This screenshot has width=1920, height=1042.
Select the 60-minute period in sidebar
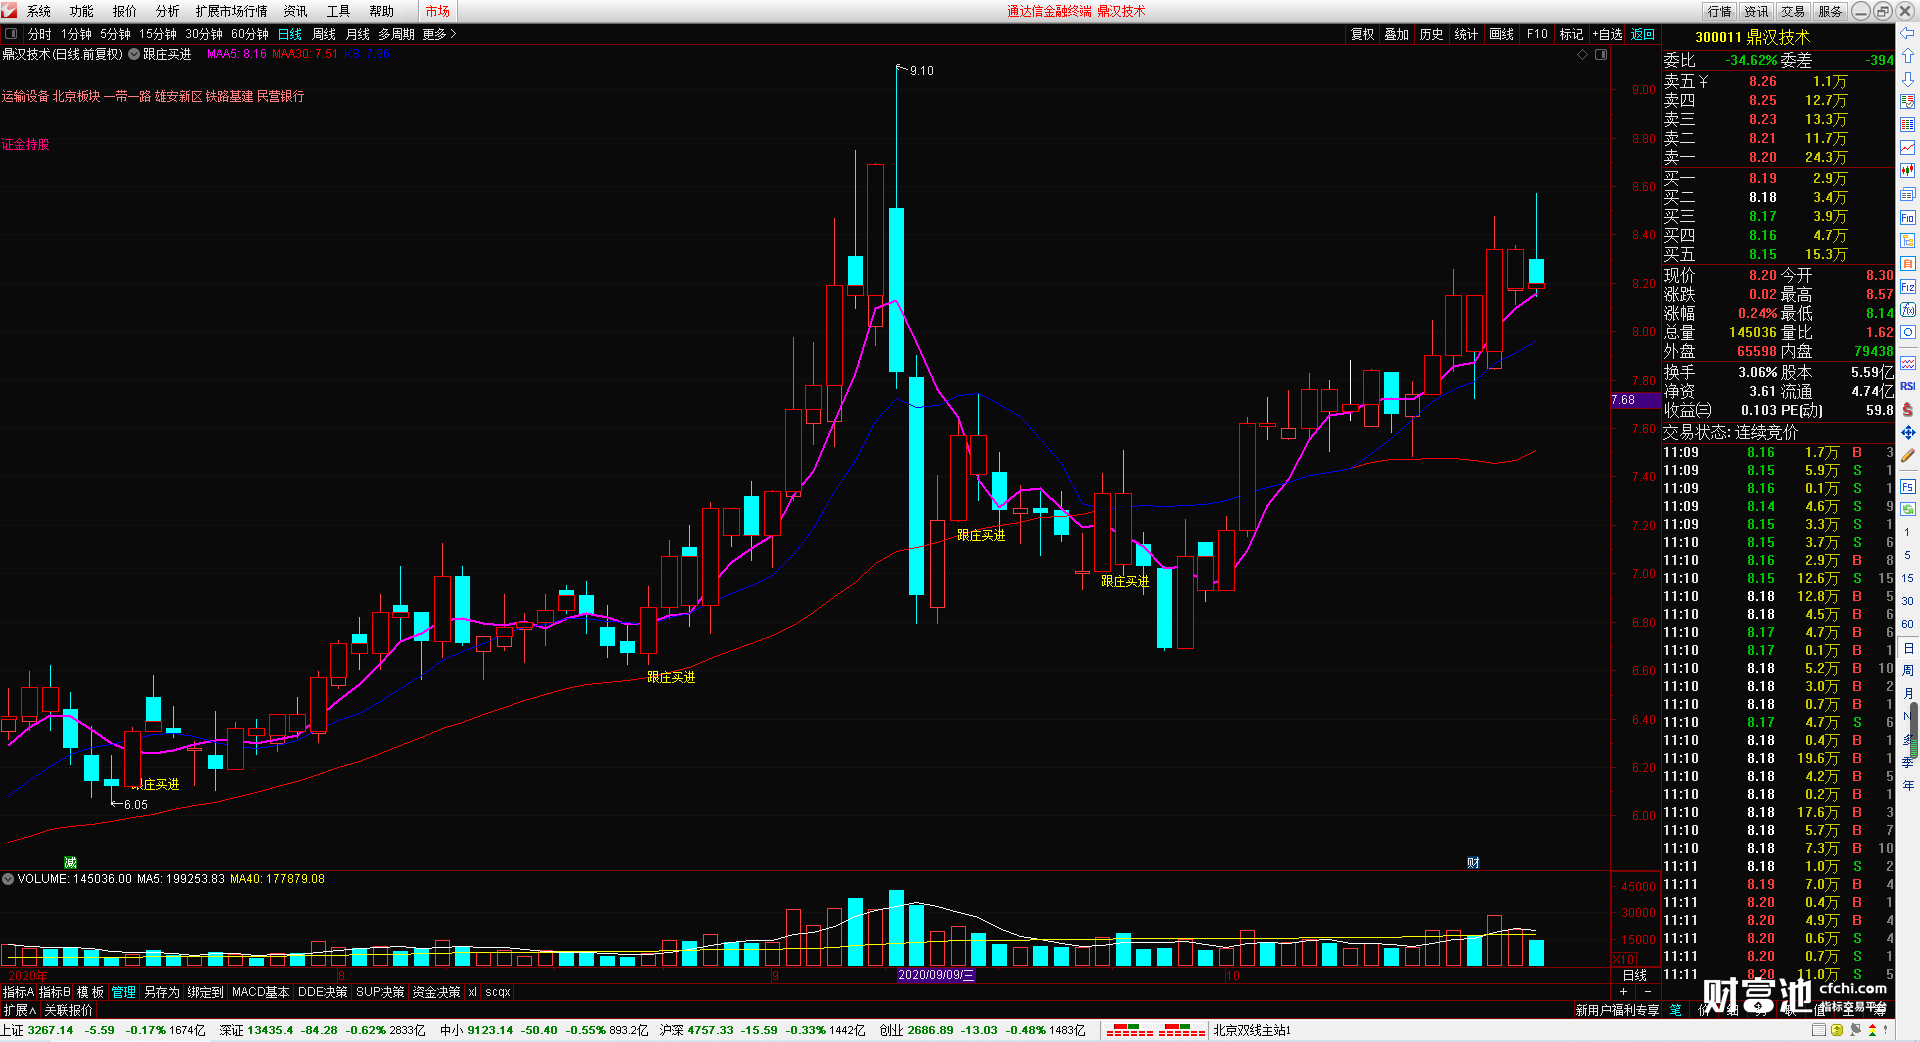[x=1907, y=624]
